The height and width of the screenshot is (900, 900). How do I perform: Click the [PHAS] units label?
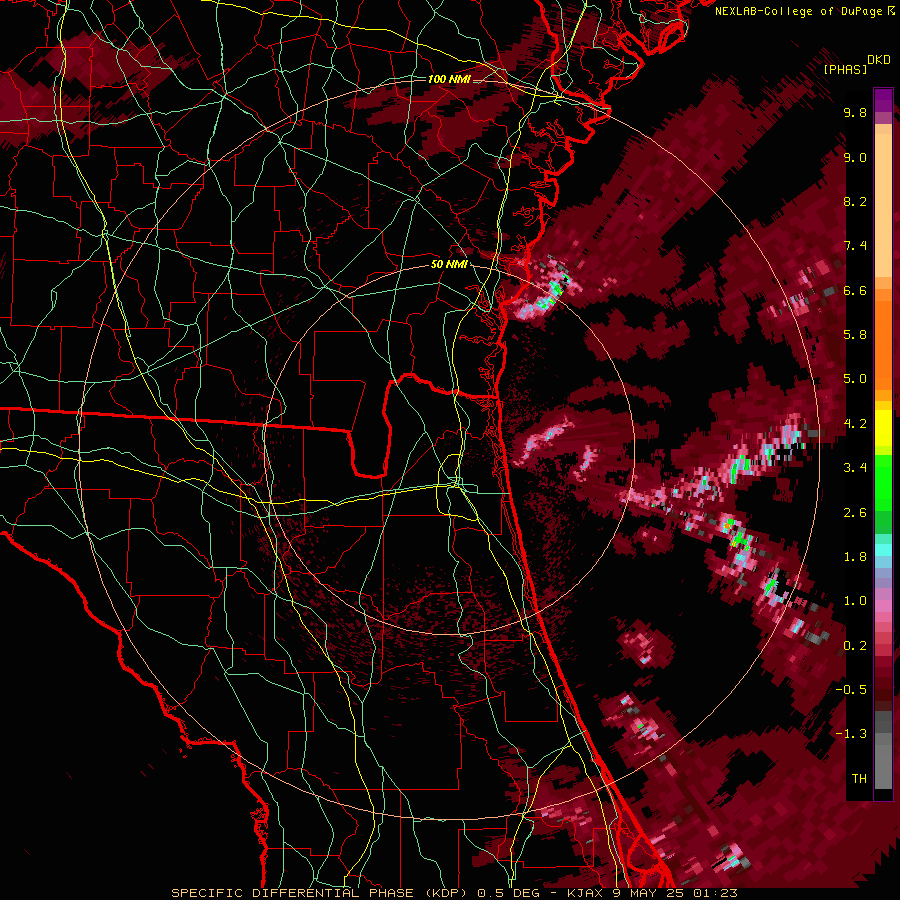(x=845, y=69)
